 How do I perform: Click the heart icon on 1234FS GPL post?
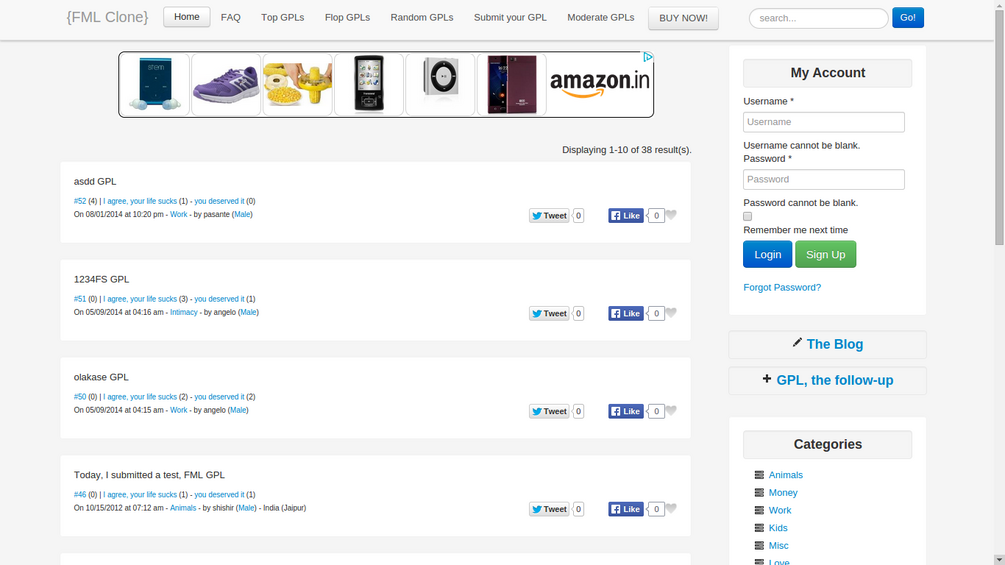click(671, 313)
